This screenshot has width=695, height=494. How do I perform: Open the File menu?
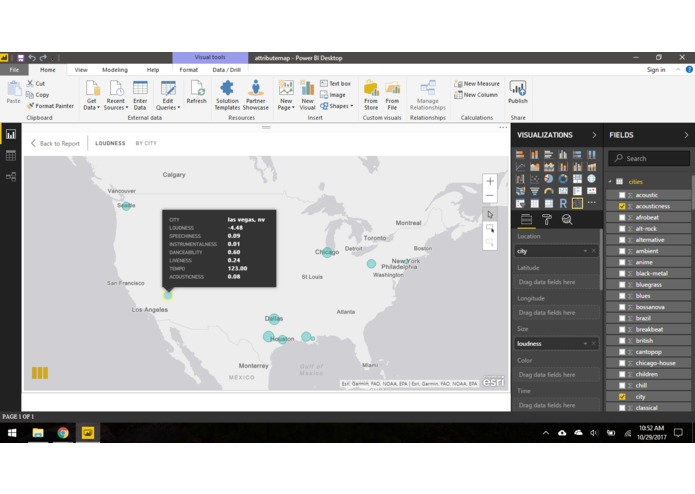tap(14, 70)
